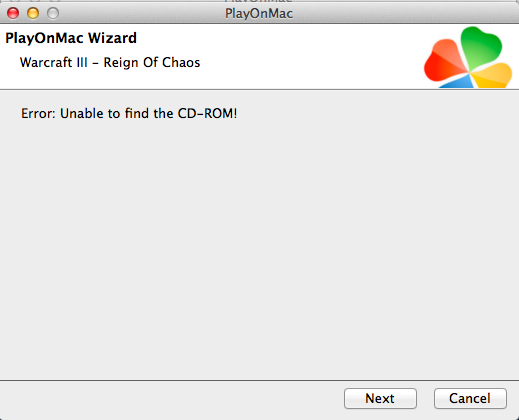The width and height of the screenshot is (519, 420).
Task: Click the red petal of the logo
Action: point(445,62)
